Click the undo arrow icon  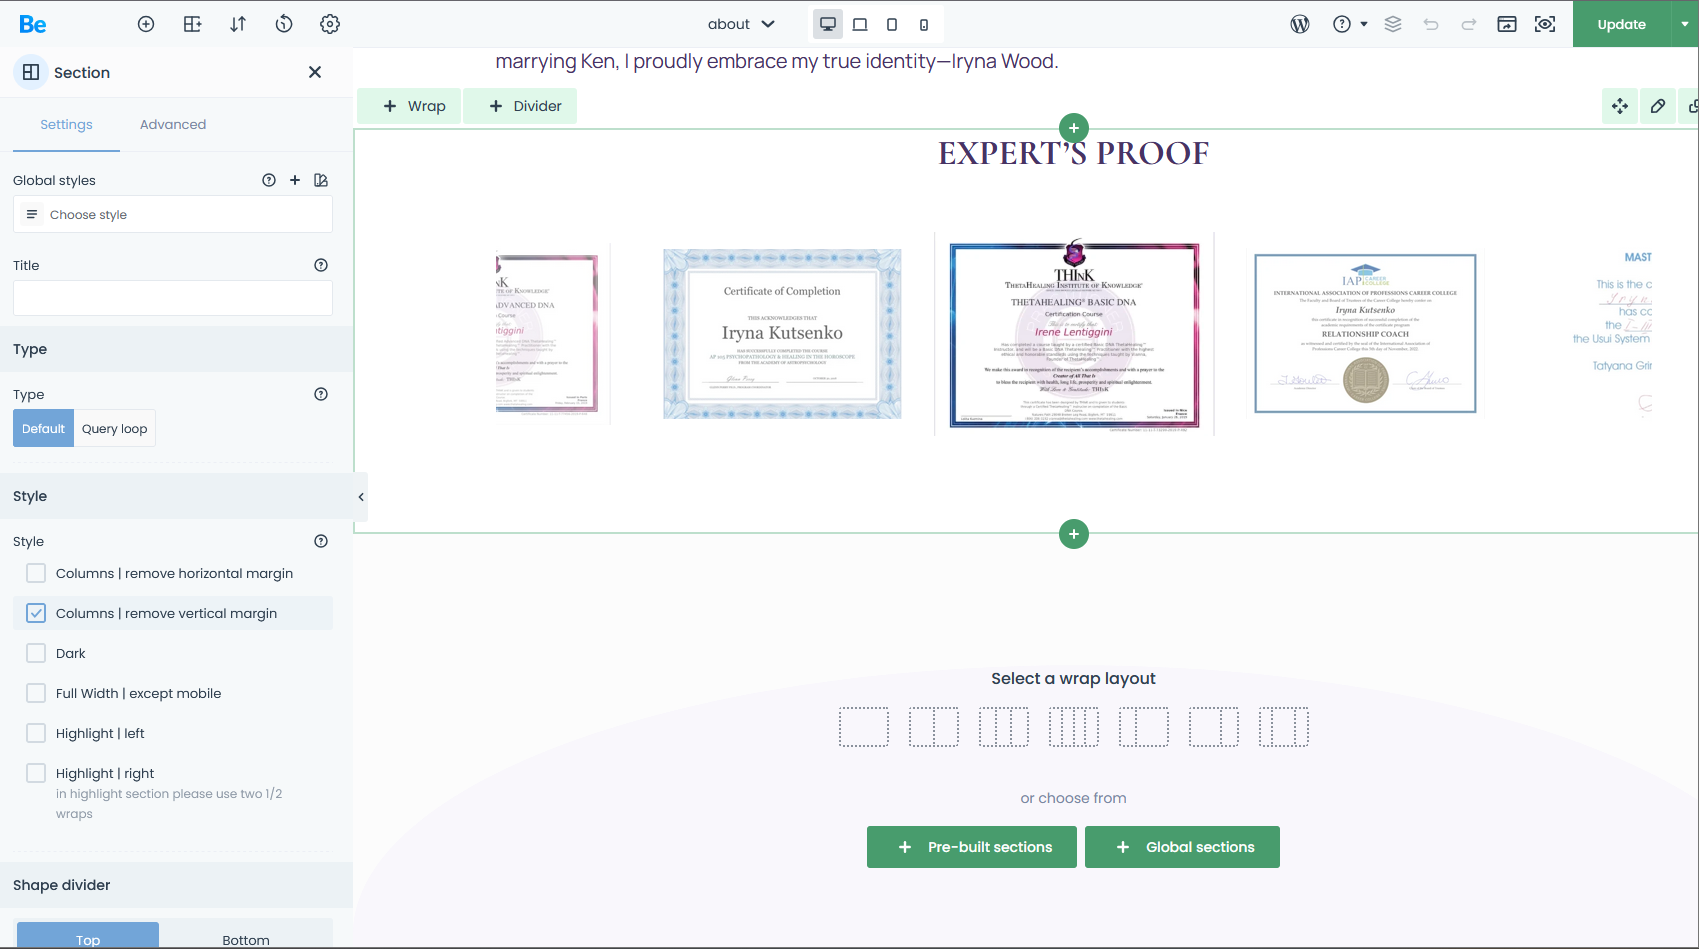(1431, 24)
